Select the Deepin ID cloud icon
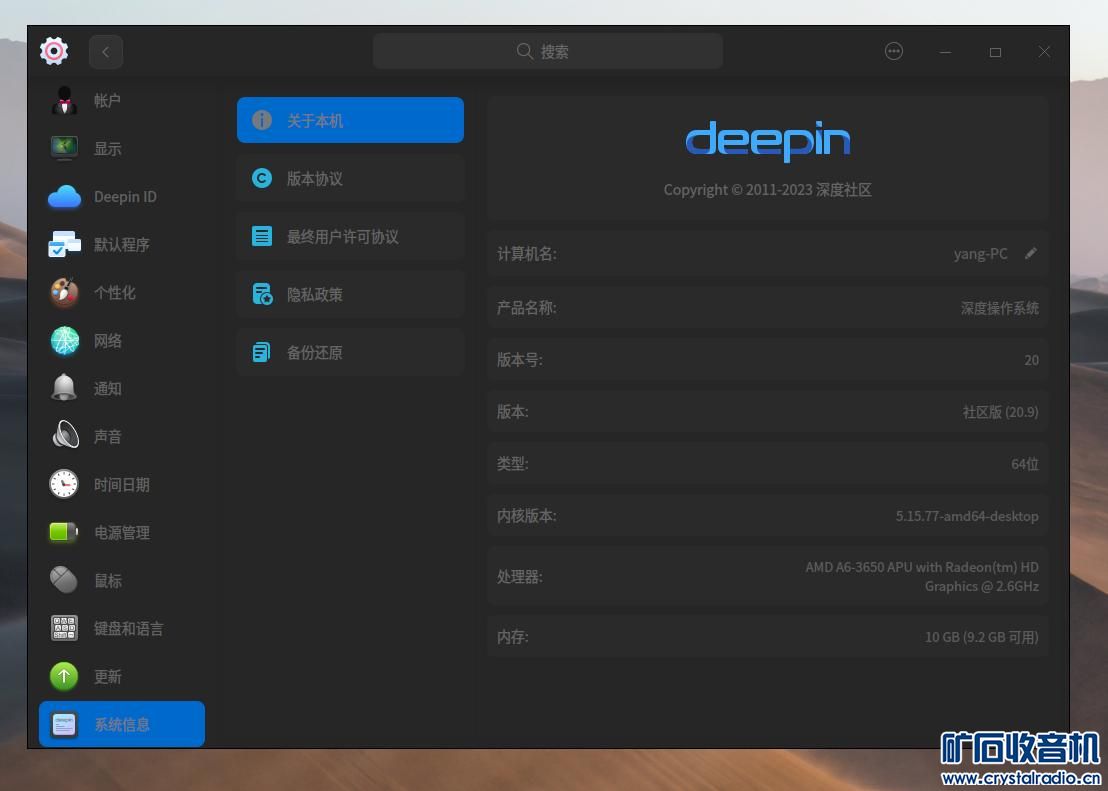The height and width of the screenshot is (791, 1108). point(64,197)
